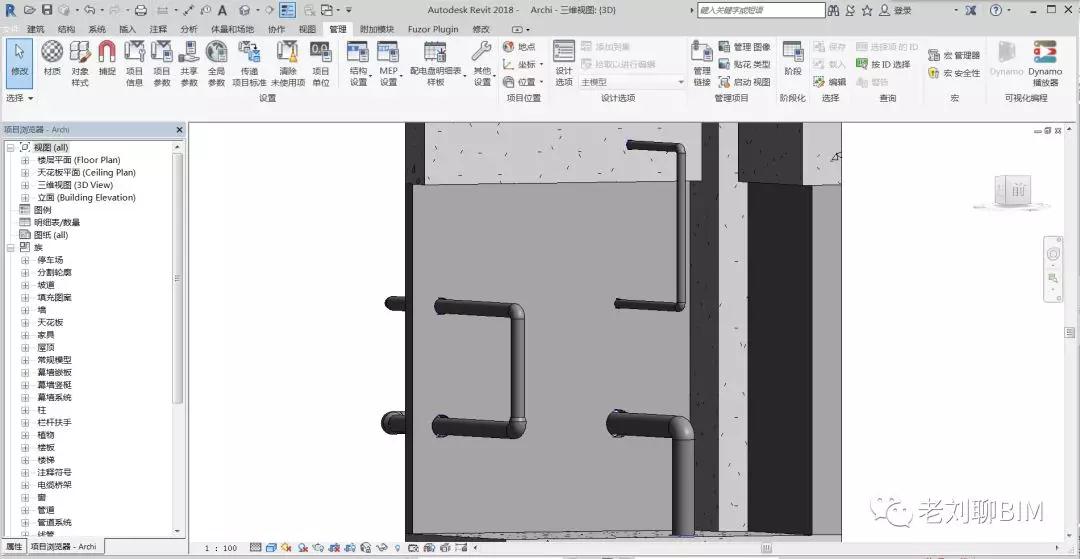Expand 三维视图 (3D View) tree node
This screenshot has height=559, width=1080.
25,184
